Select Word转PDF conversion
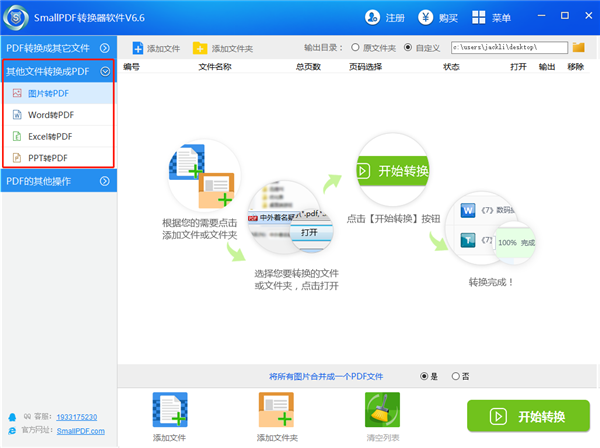The width and height of the screenshot is (600, 448). point(59,115)
